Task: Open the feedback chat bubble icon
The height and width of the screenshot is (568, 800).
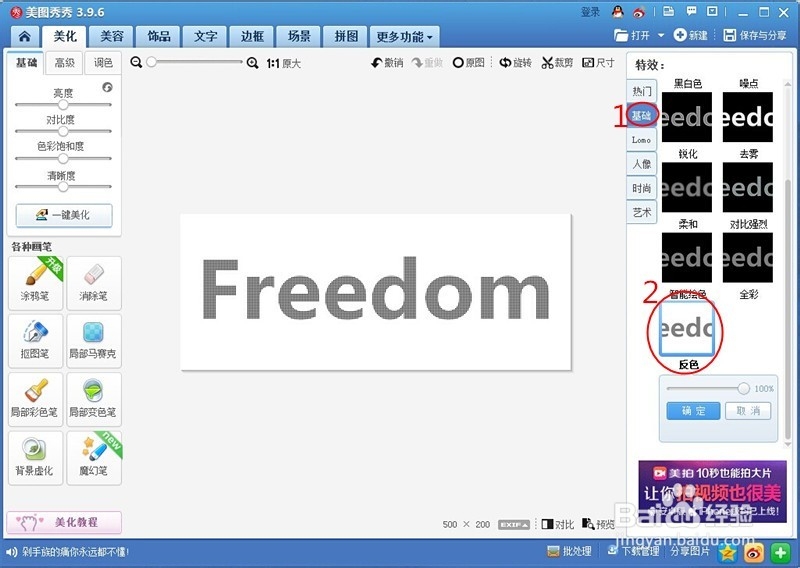Action: point(691,11)
